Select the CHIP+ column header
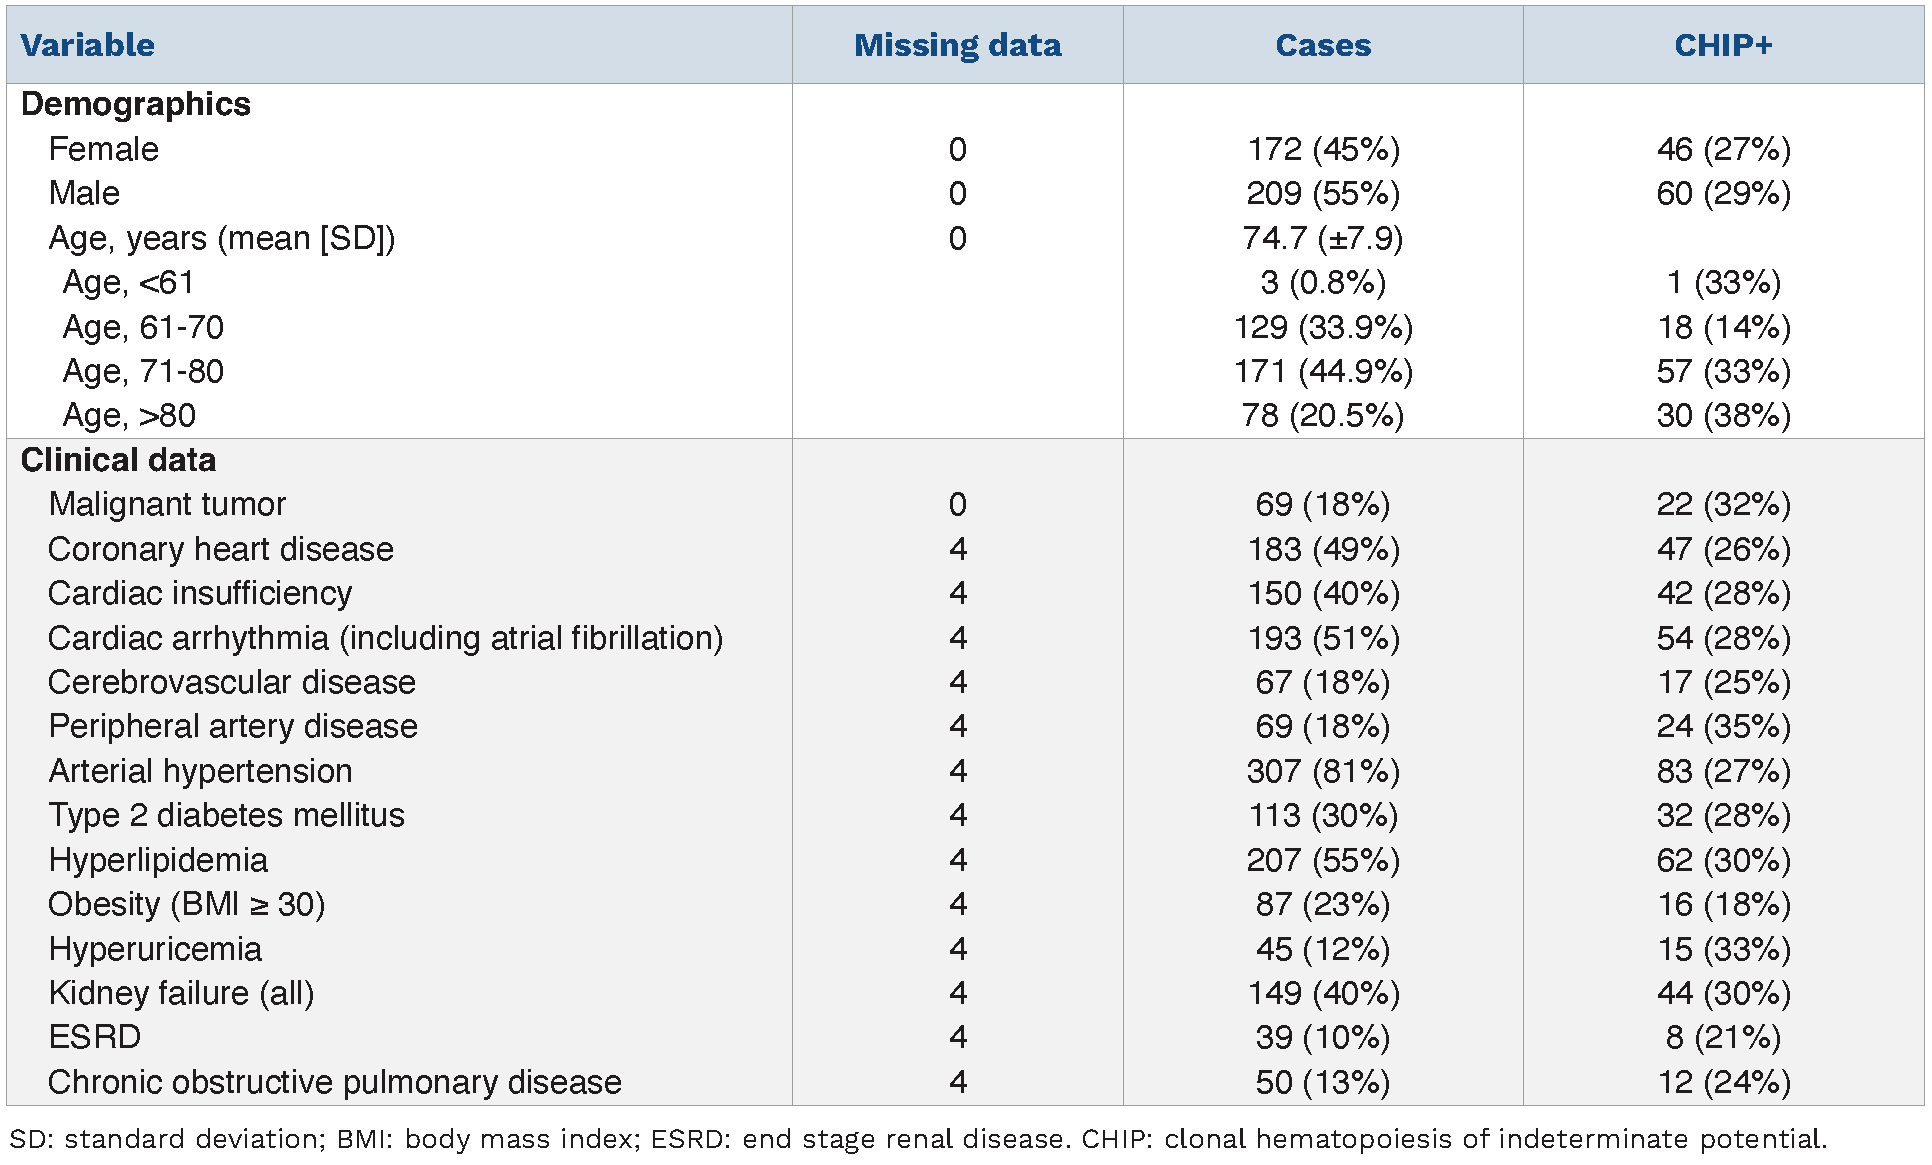Screen dimensions: 1932x1165 [x=1722, y=45]
